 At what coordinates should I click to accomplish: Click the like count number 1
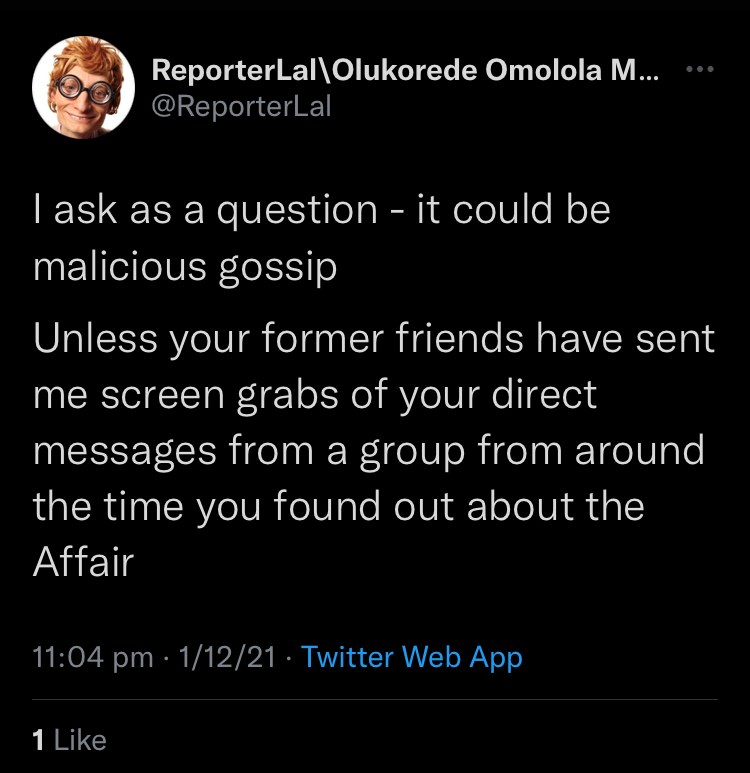[38, 740]
